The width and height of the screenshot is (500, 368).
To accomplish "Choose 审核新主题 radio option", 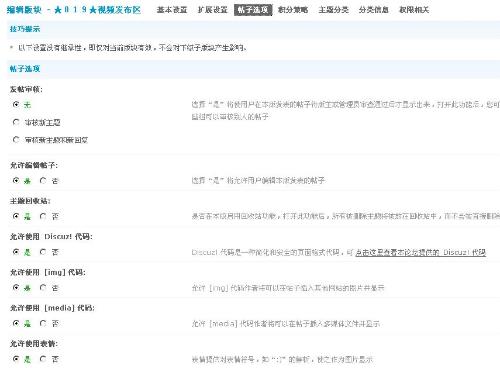I will pos(16,122).
